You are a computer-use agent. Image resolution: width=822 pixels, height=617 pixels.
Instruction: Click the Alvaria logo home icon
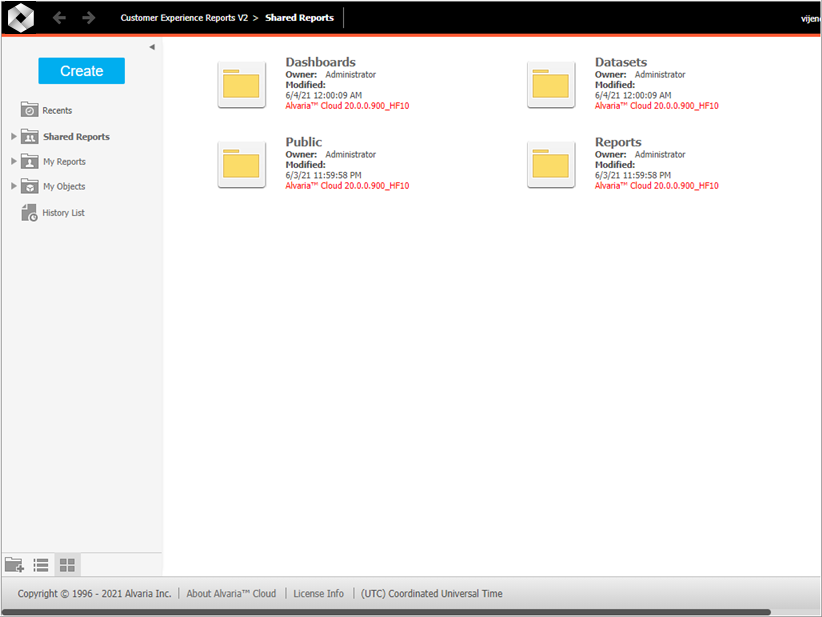click(21, 18)
